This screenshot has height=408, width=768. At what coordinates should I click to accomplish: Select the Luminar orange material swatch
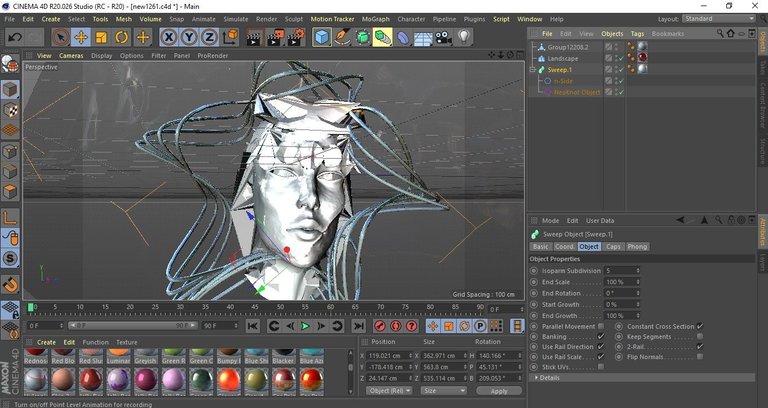point(119,357)
